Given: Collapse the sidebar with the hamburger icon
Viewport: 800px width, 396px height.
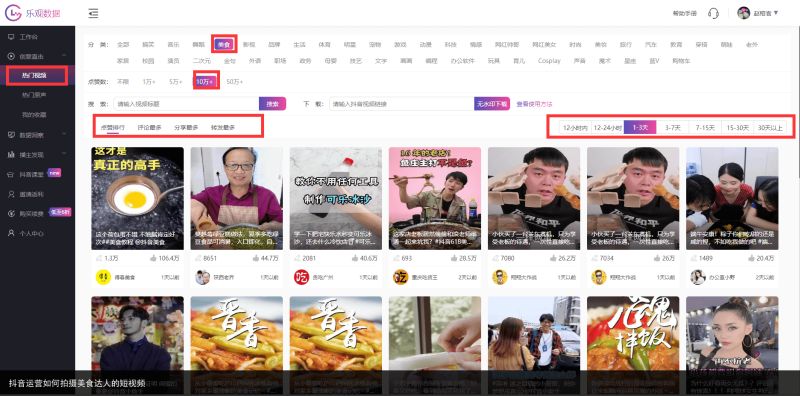Looking at the screenshot, I should pos(93,13).
